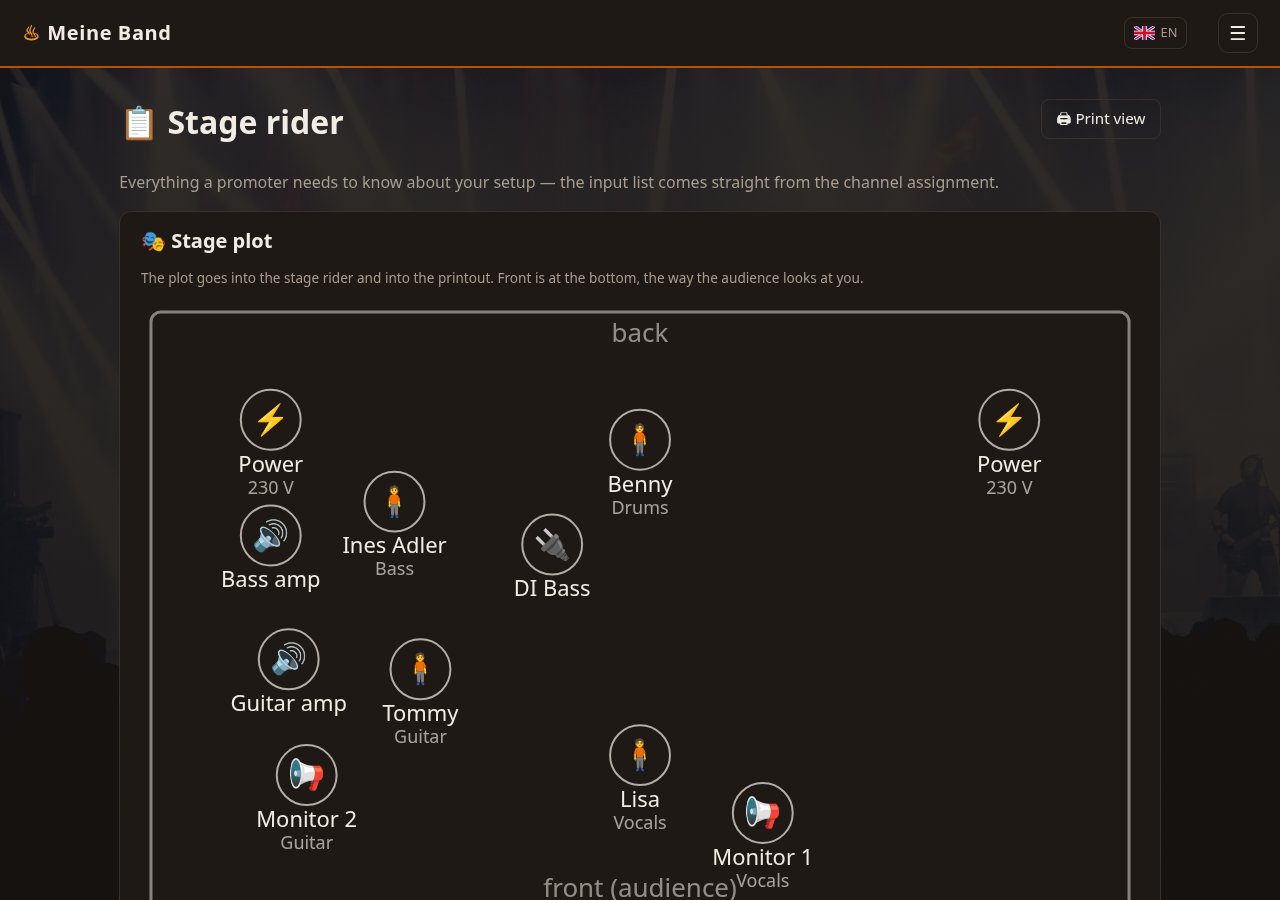
Task: Select Monitor 1 Vocals megaphone icon
Action: click(x=763, y=813)
